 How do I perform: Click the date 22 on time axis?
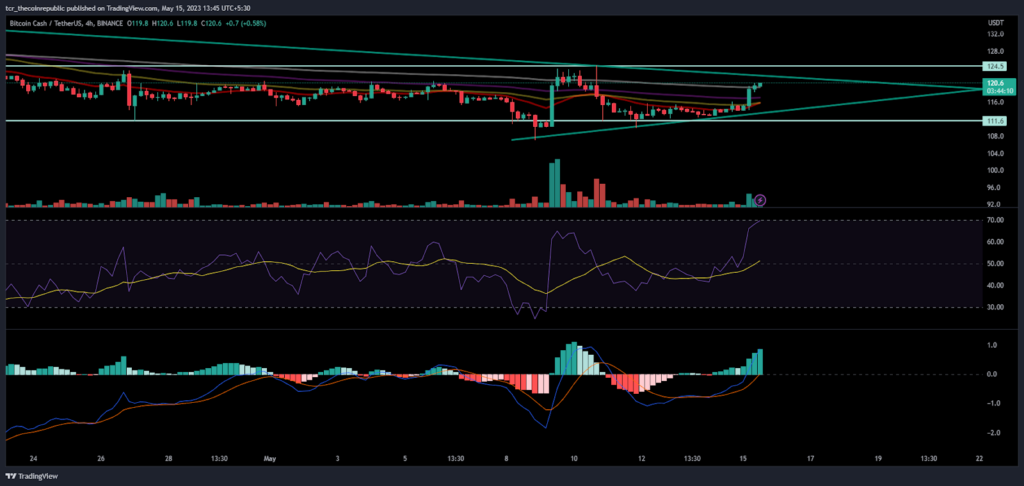(979, 459)
